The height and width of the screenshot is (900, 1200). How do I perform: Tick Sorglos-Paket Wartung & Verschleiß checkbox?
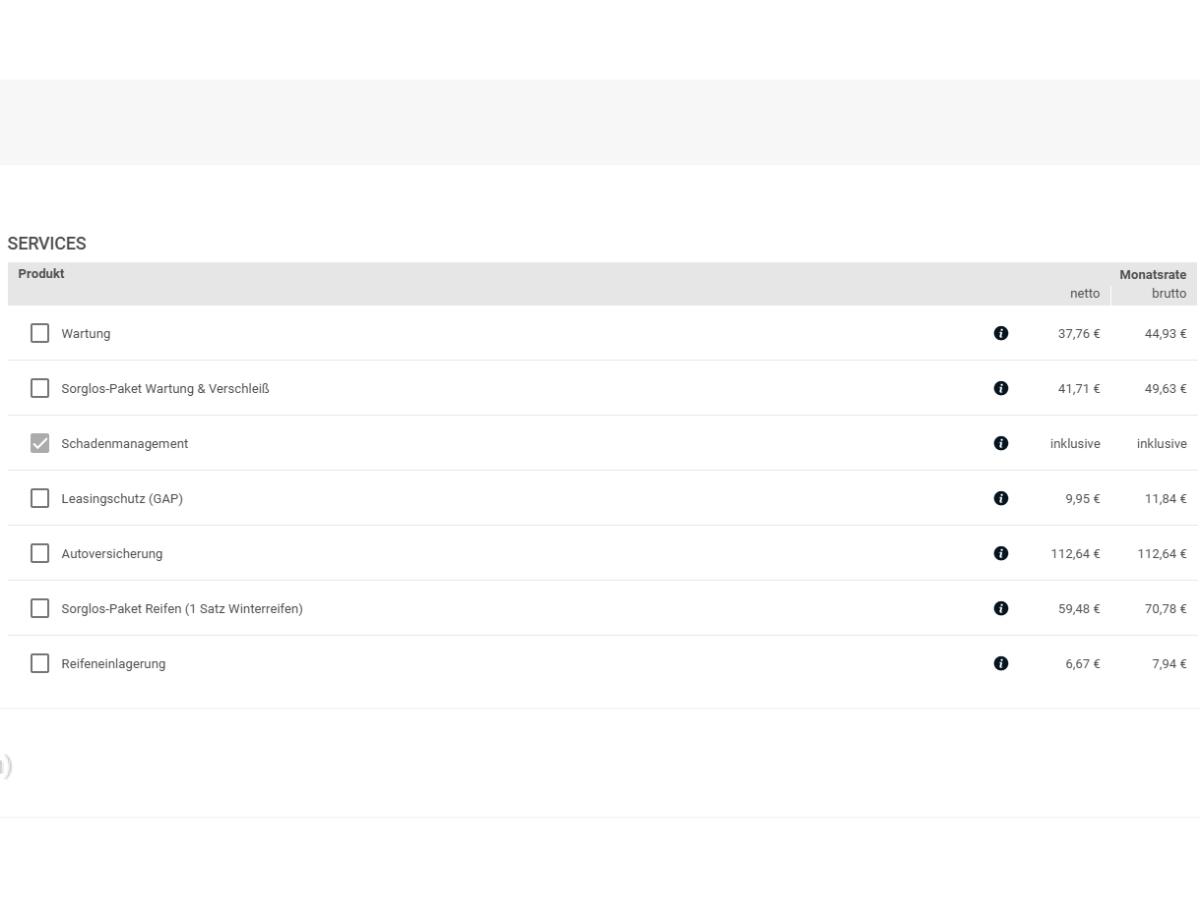click(x=40, y=388)
